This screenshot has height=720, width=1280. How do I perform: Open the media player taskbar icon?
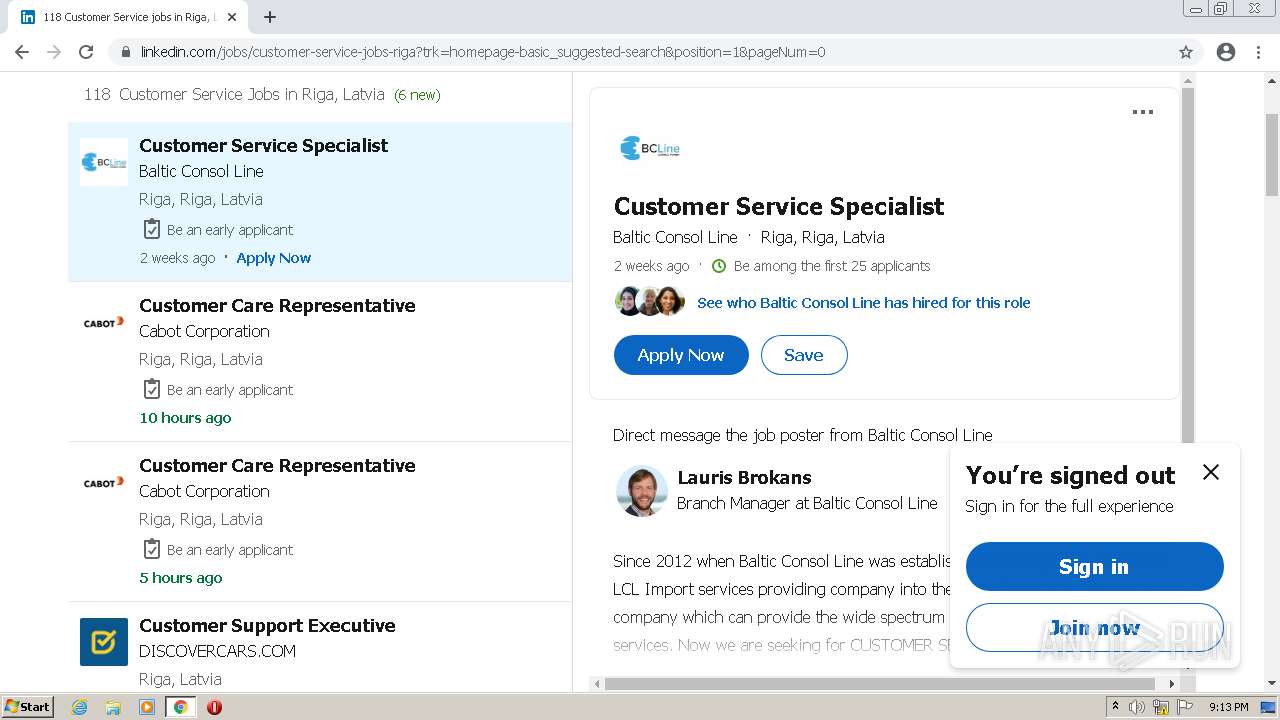click(x=146, y=707)
